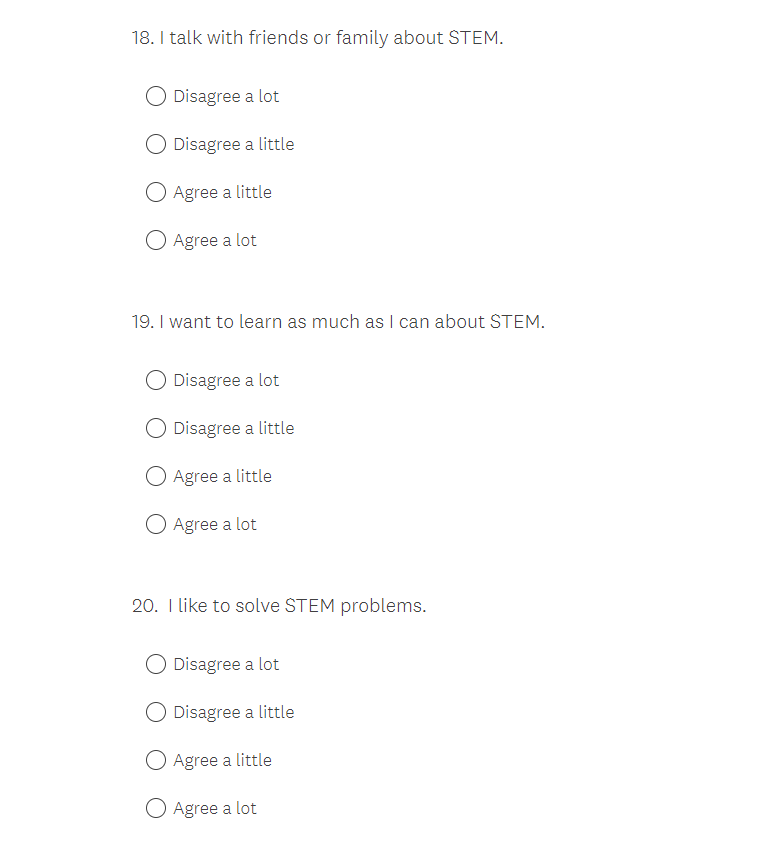Select 'Disagree a lot' radio for question 20
The width and height of the screenshot is (760, 853).
(x=156, y=664)
